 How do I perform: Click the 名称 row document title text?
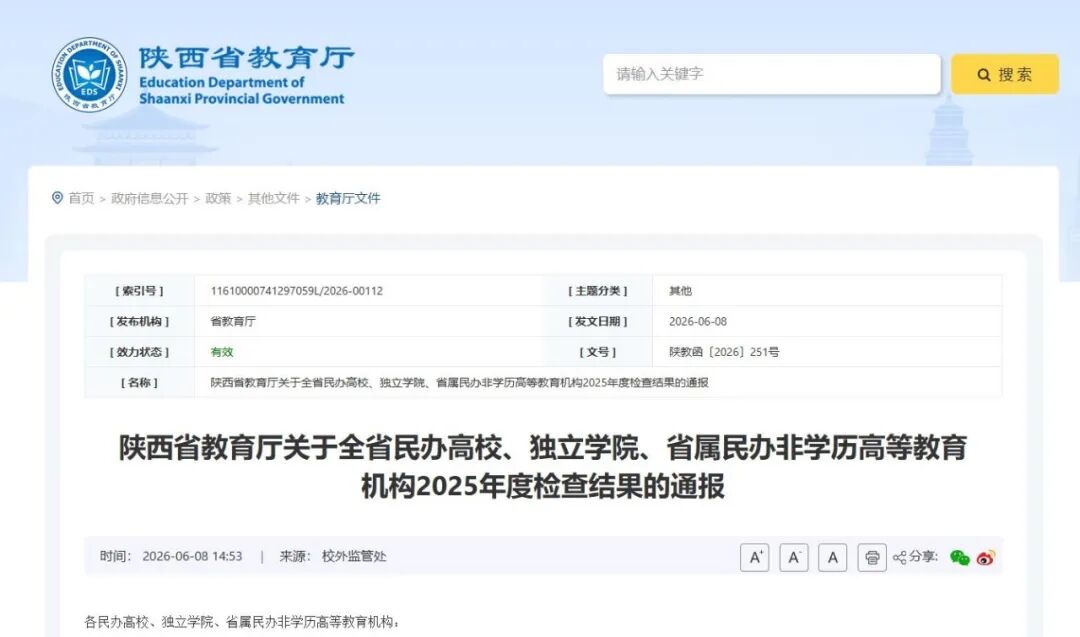(x=459, y=382)
